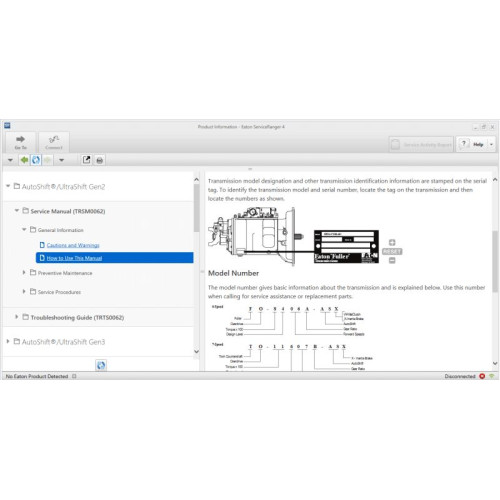500x500 pixels.
Task: Expand Preventive Maintenance folder
Action: point(24,272)
